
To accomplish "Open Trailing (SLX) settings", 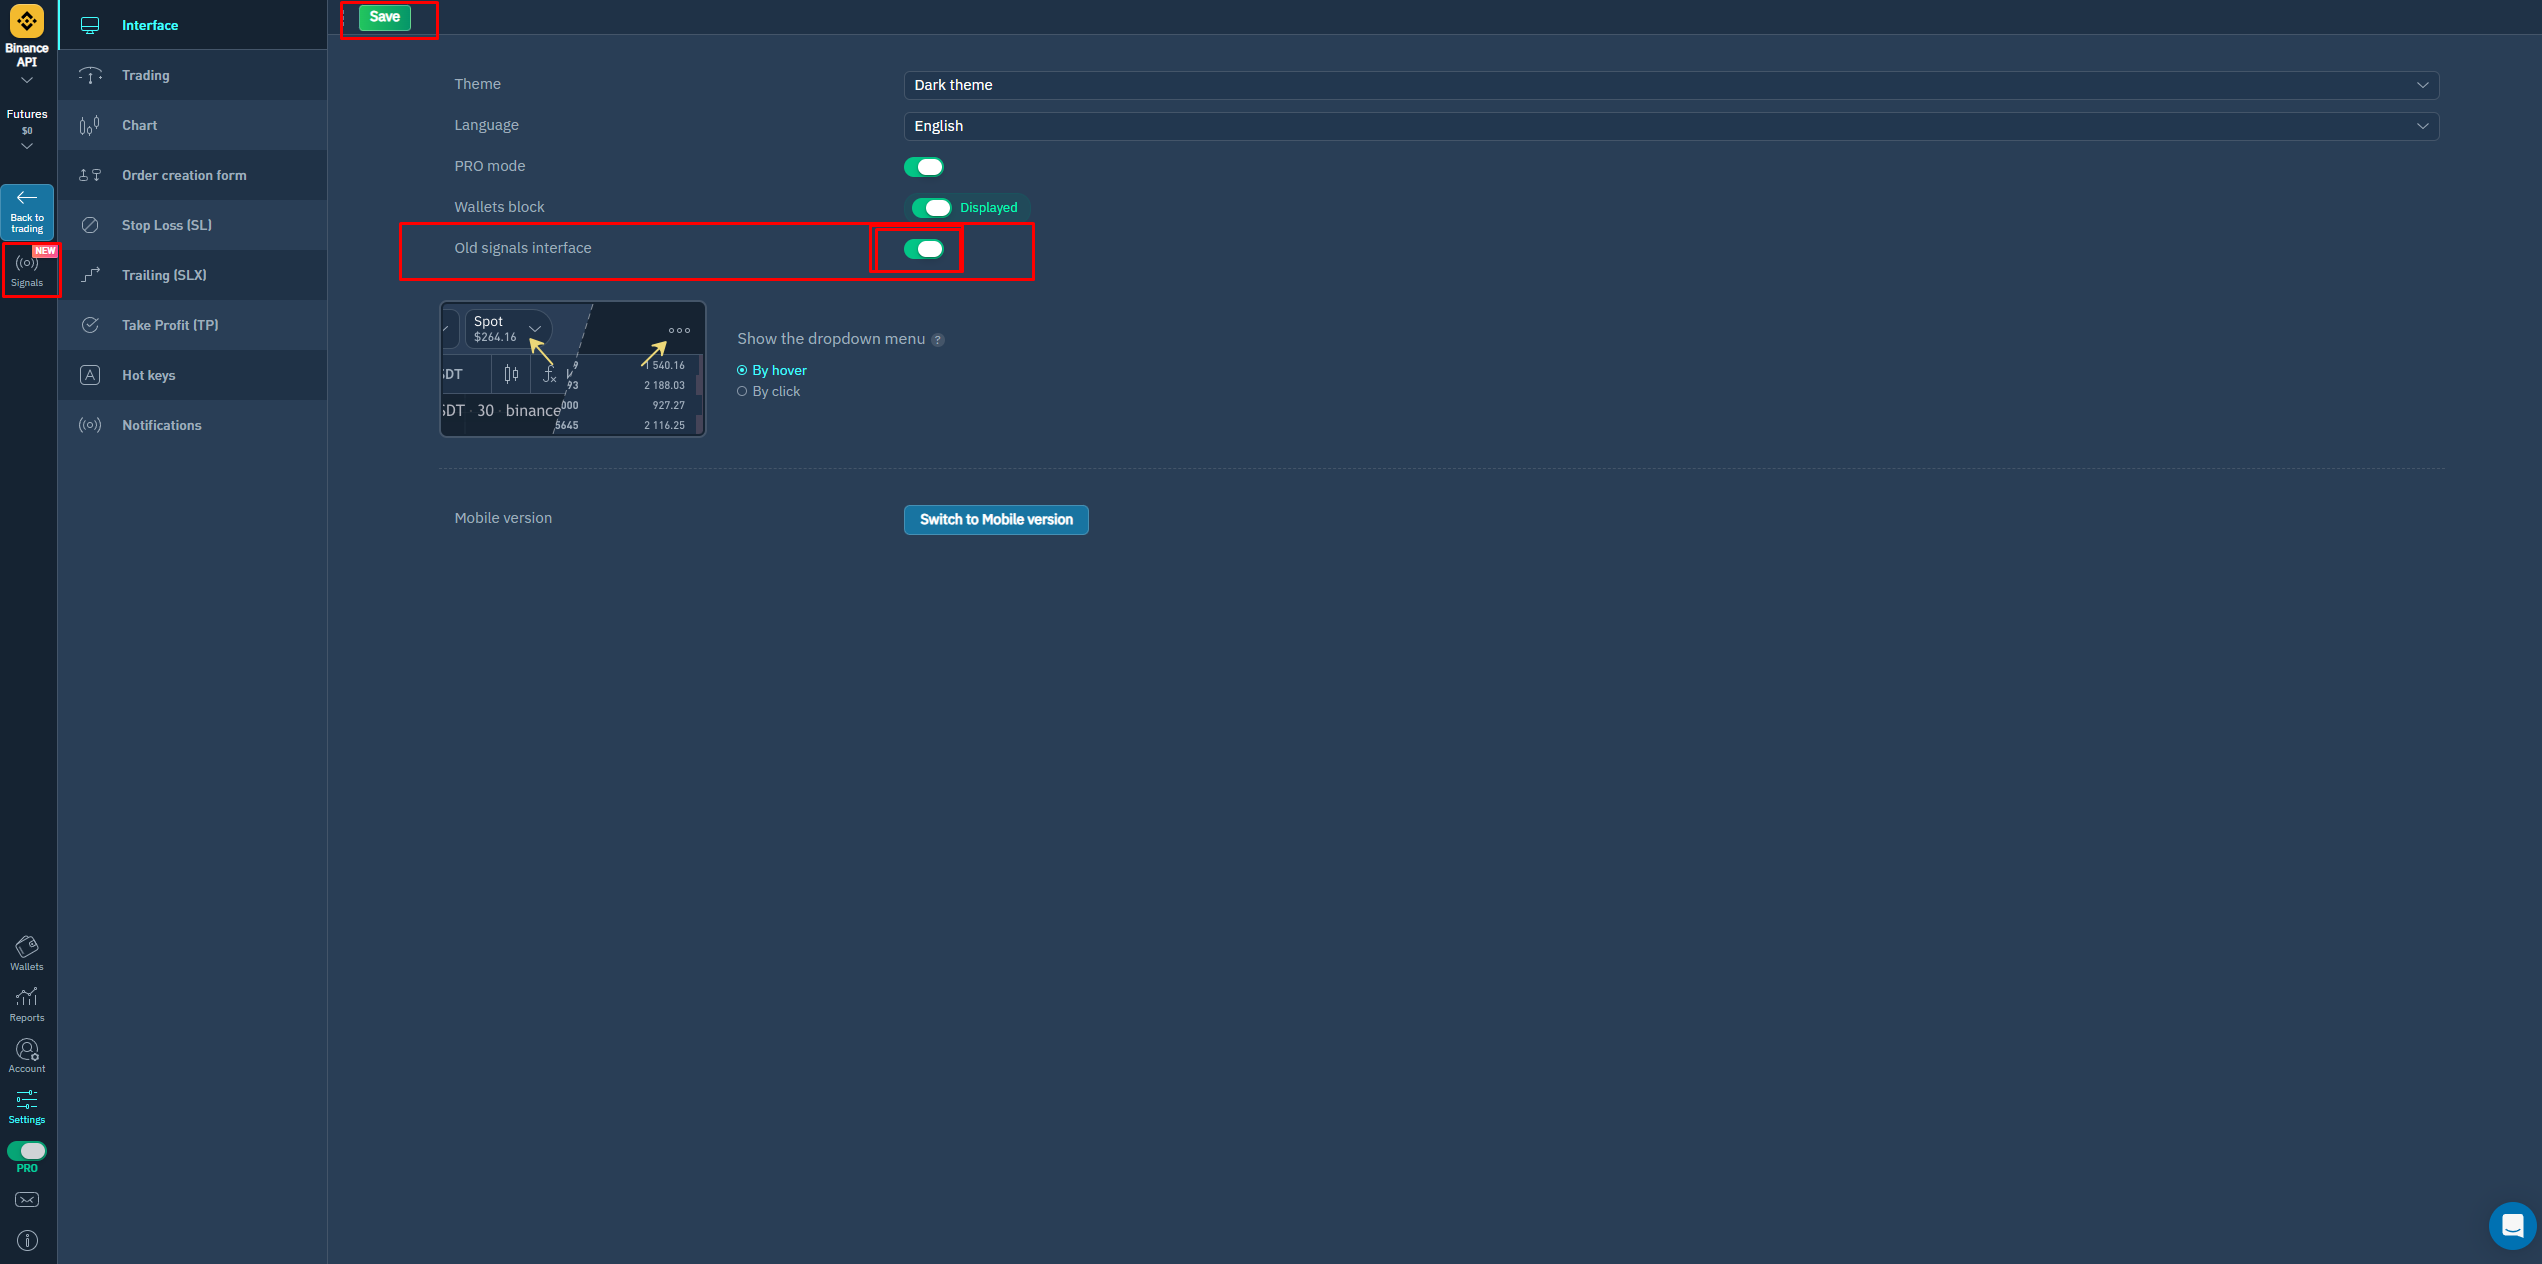I will coord(193,275).
